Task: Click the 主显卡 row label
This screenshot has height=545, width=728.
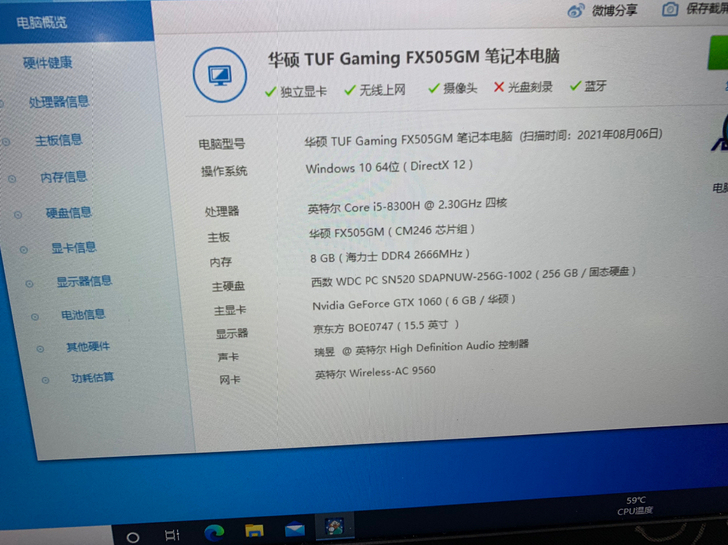Action: [230, 310]
